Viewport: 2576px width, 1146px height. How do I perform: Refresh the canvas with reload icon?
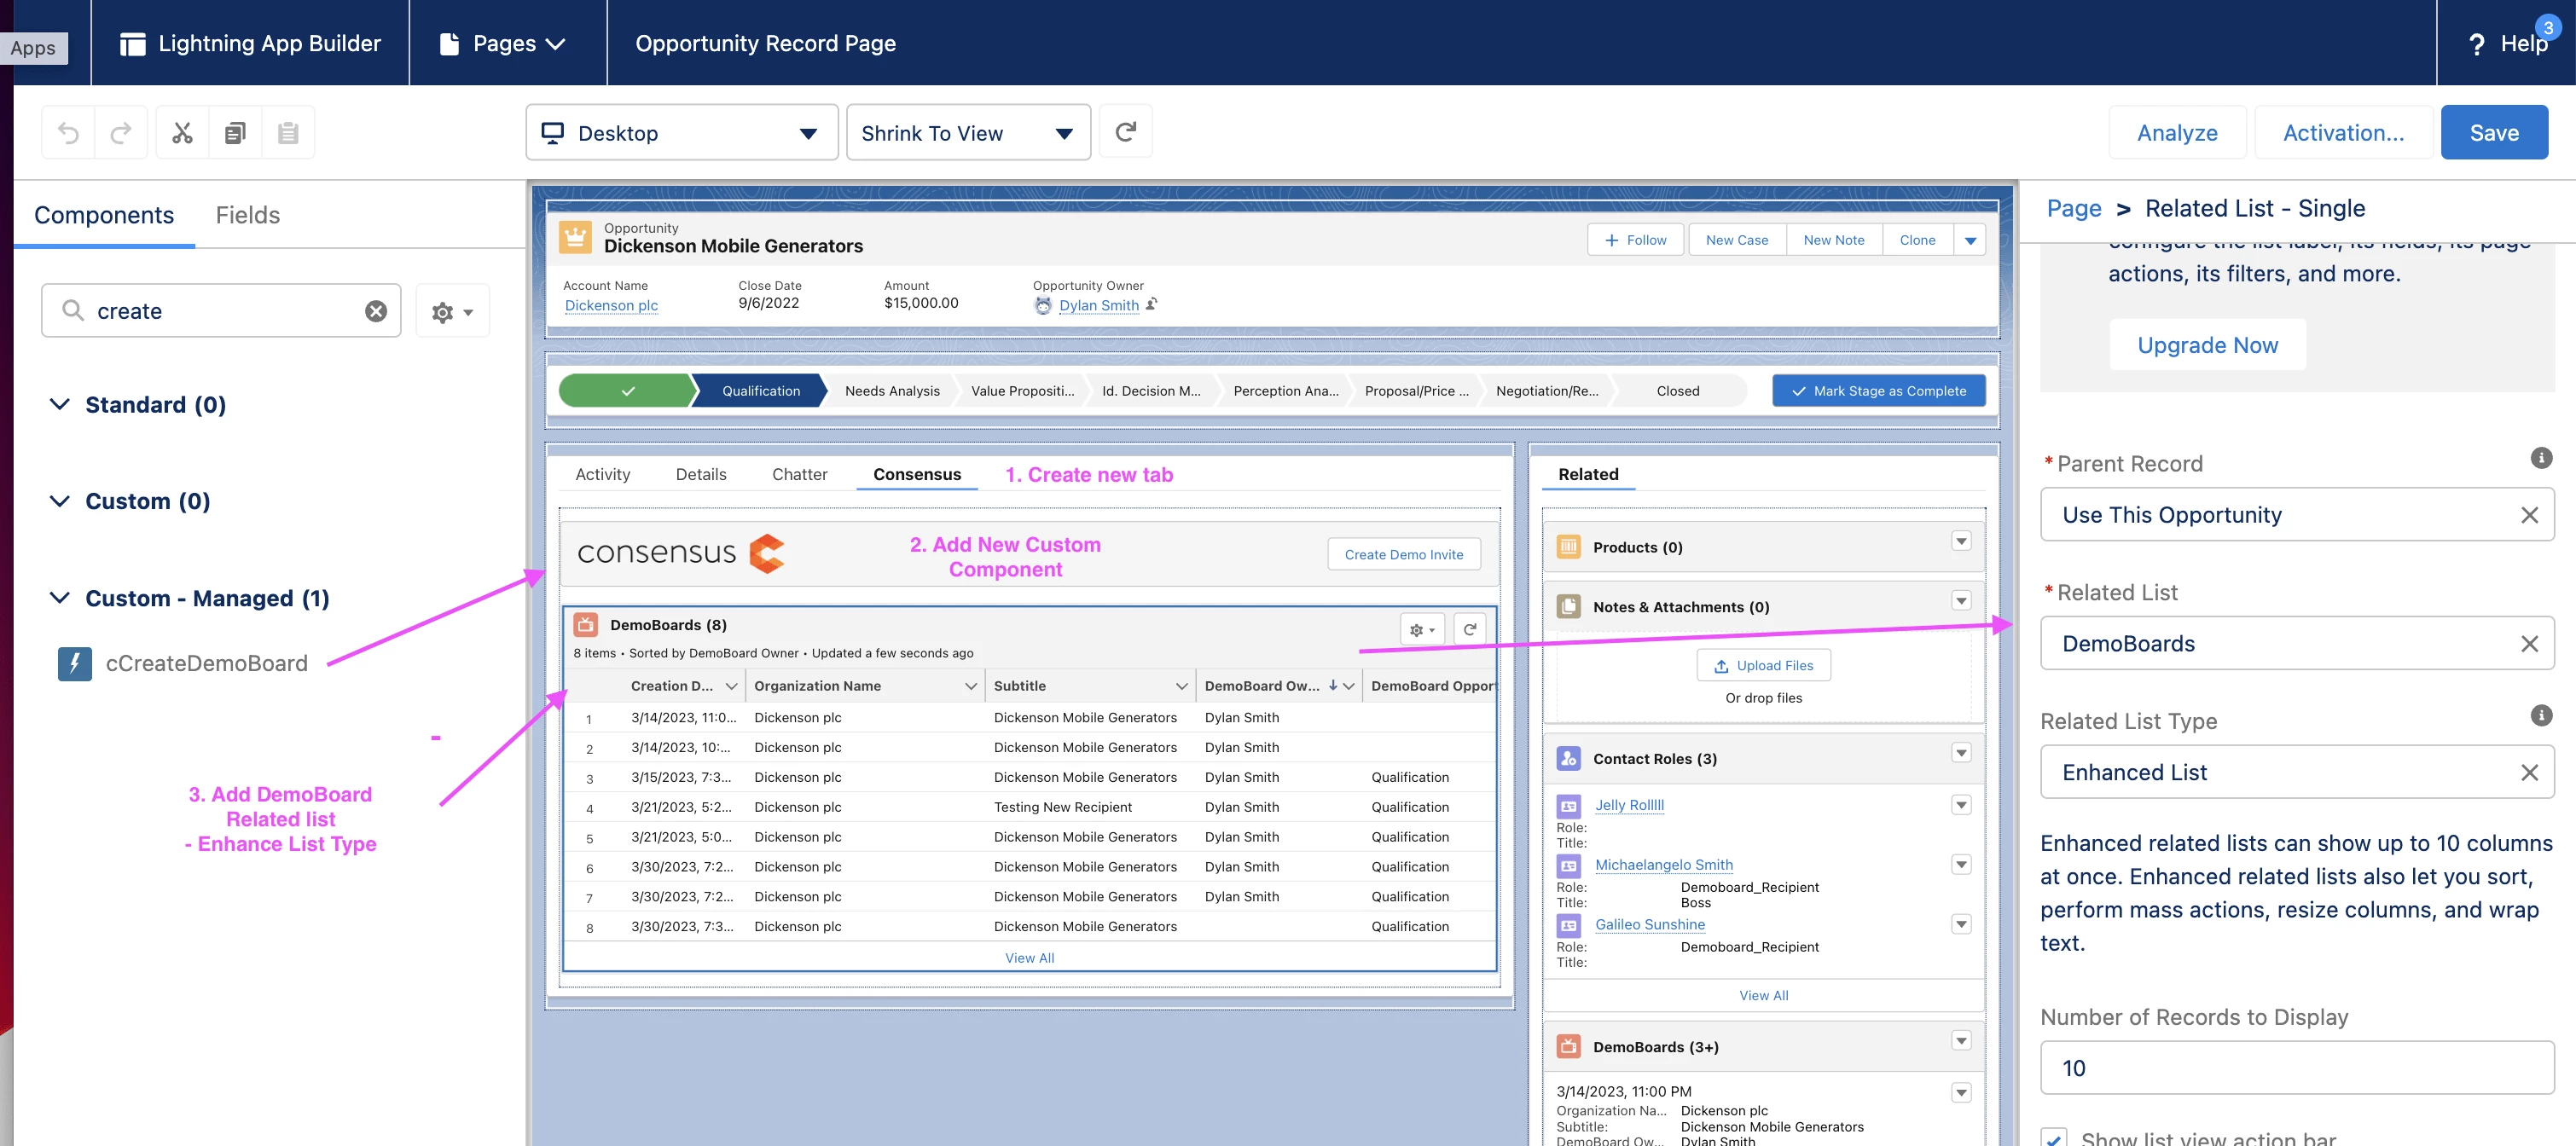tap(1125, 132)
